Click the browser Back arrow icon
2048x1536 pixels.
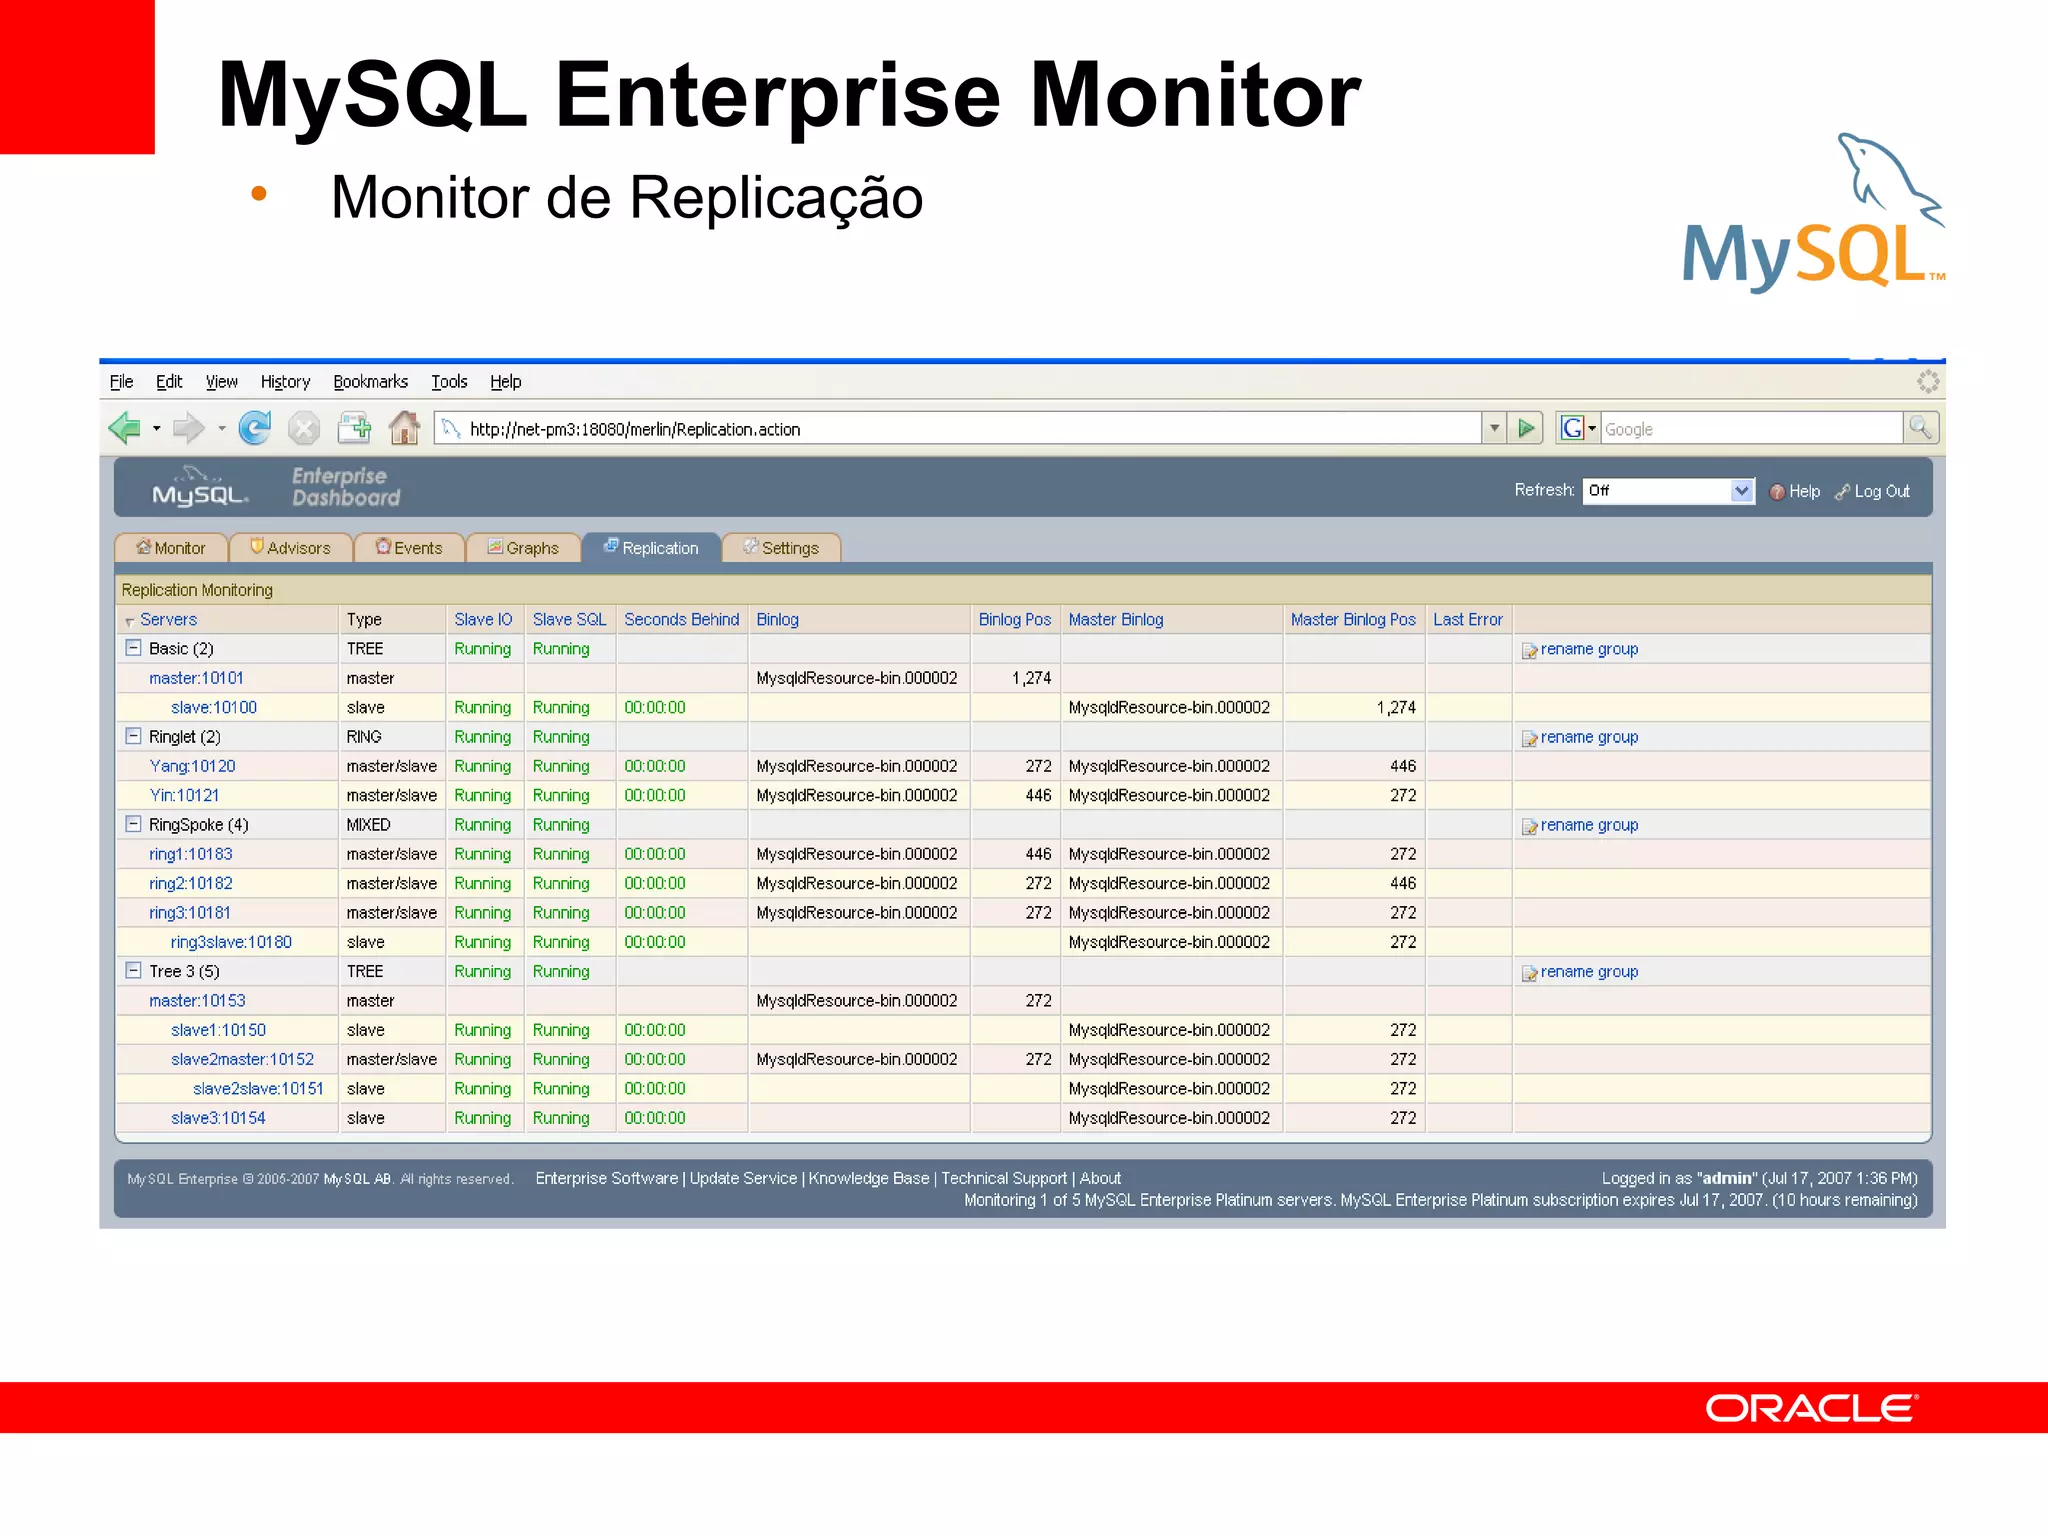125,429
